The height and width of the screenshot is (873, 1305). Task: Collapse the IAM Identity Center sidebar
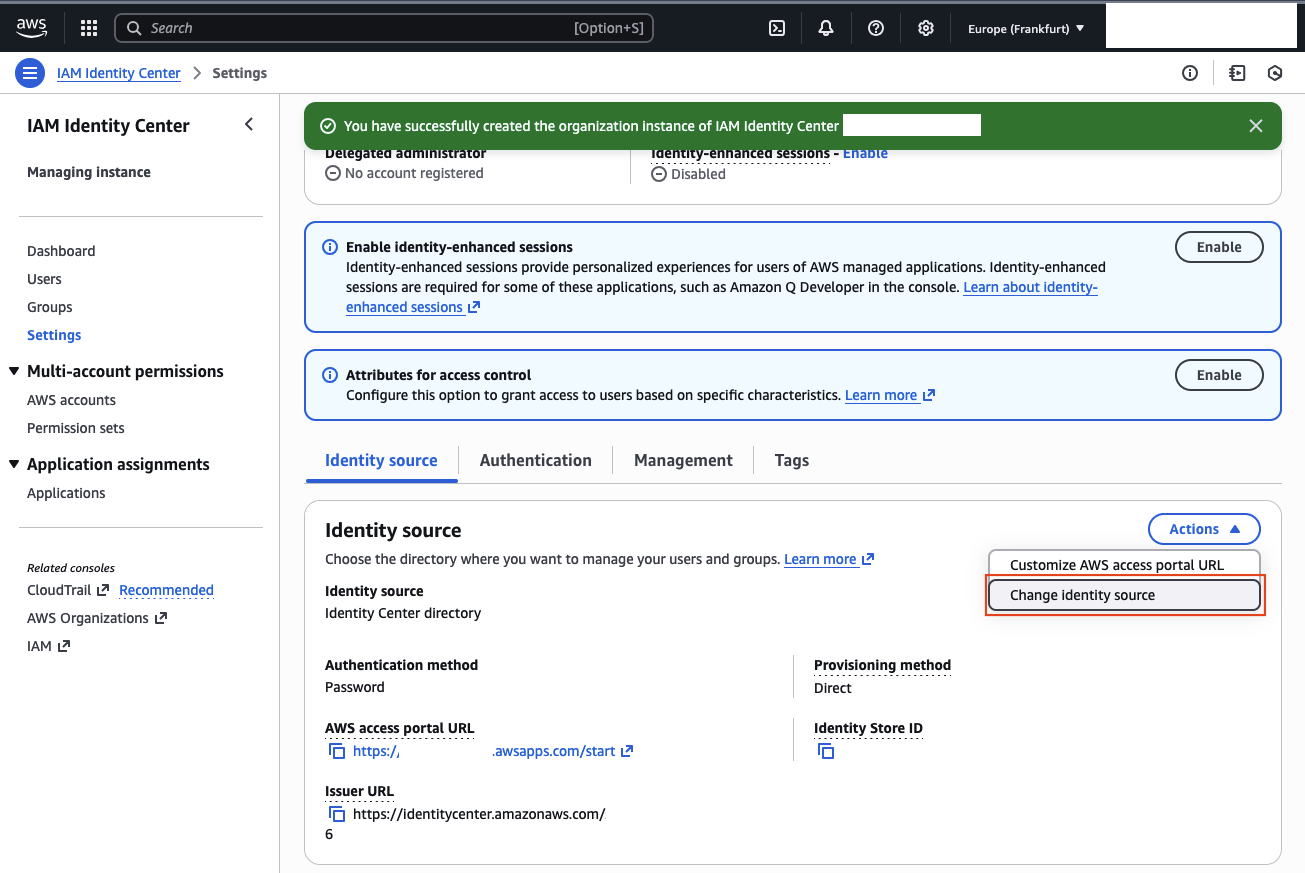(x=249, y=124)
